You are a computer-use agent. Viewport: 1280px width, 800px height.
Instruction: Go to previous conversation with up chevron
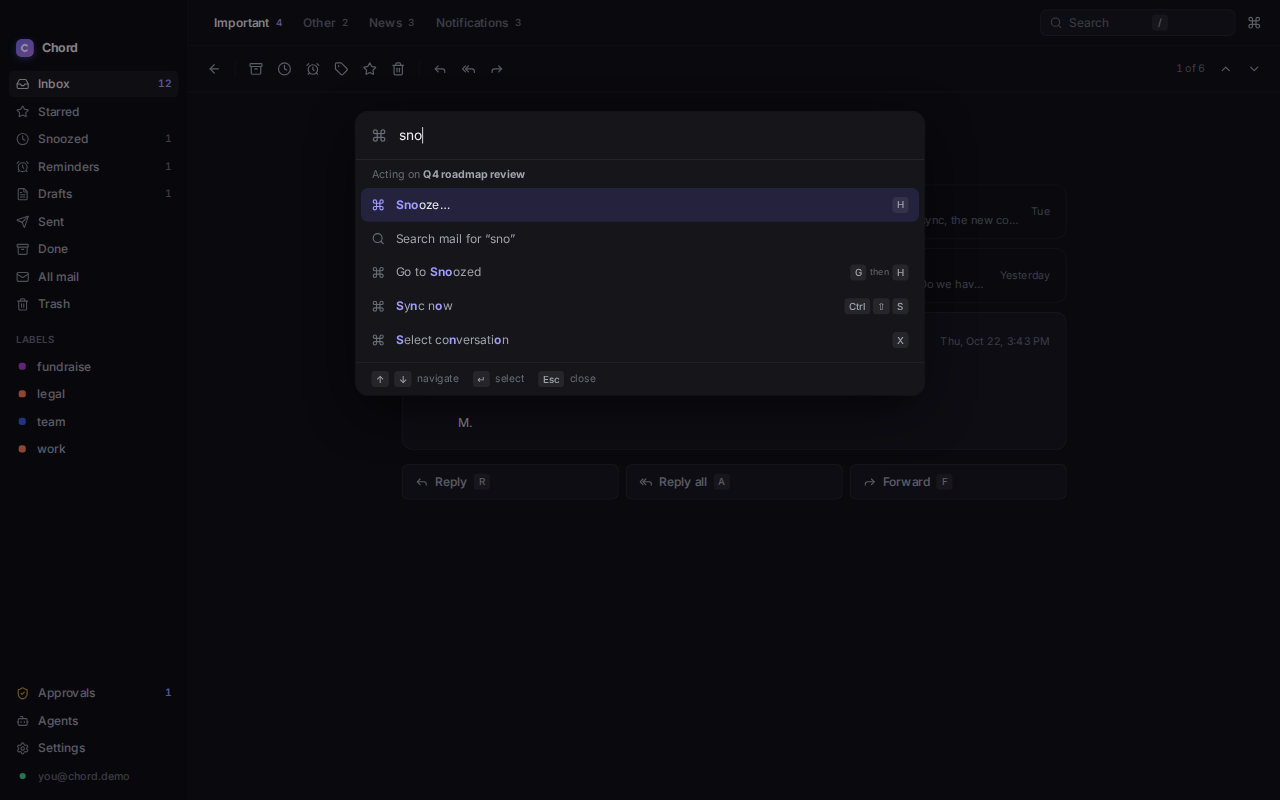[1226, 69]
